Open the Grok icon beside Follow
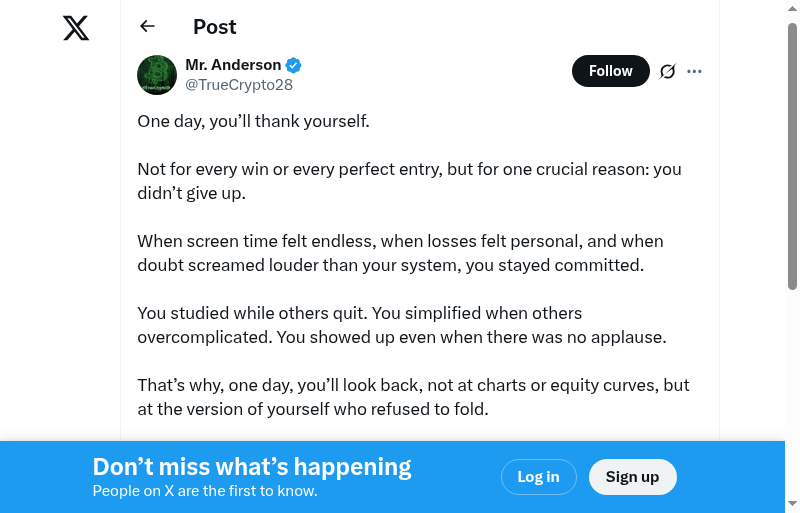Screen dimensions: 800x513 pyautogui.click(x=668, y=71)
